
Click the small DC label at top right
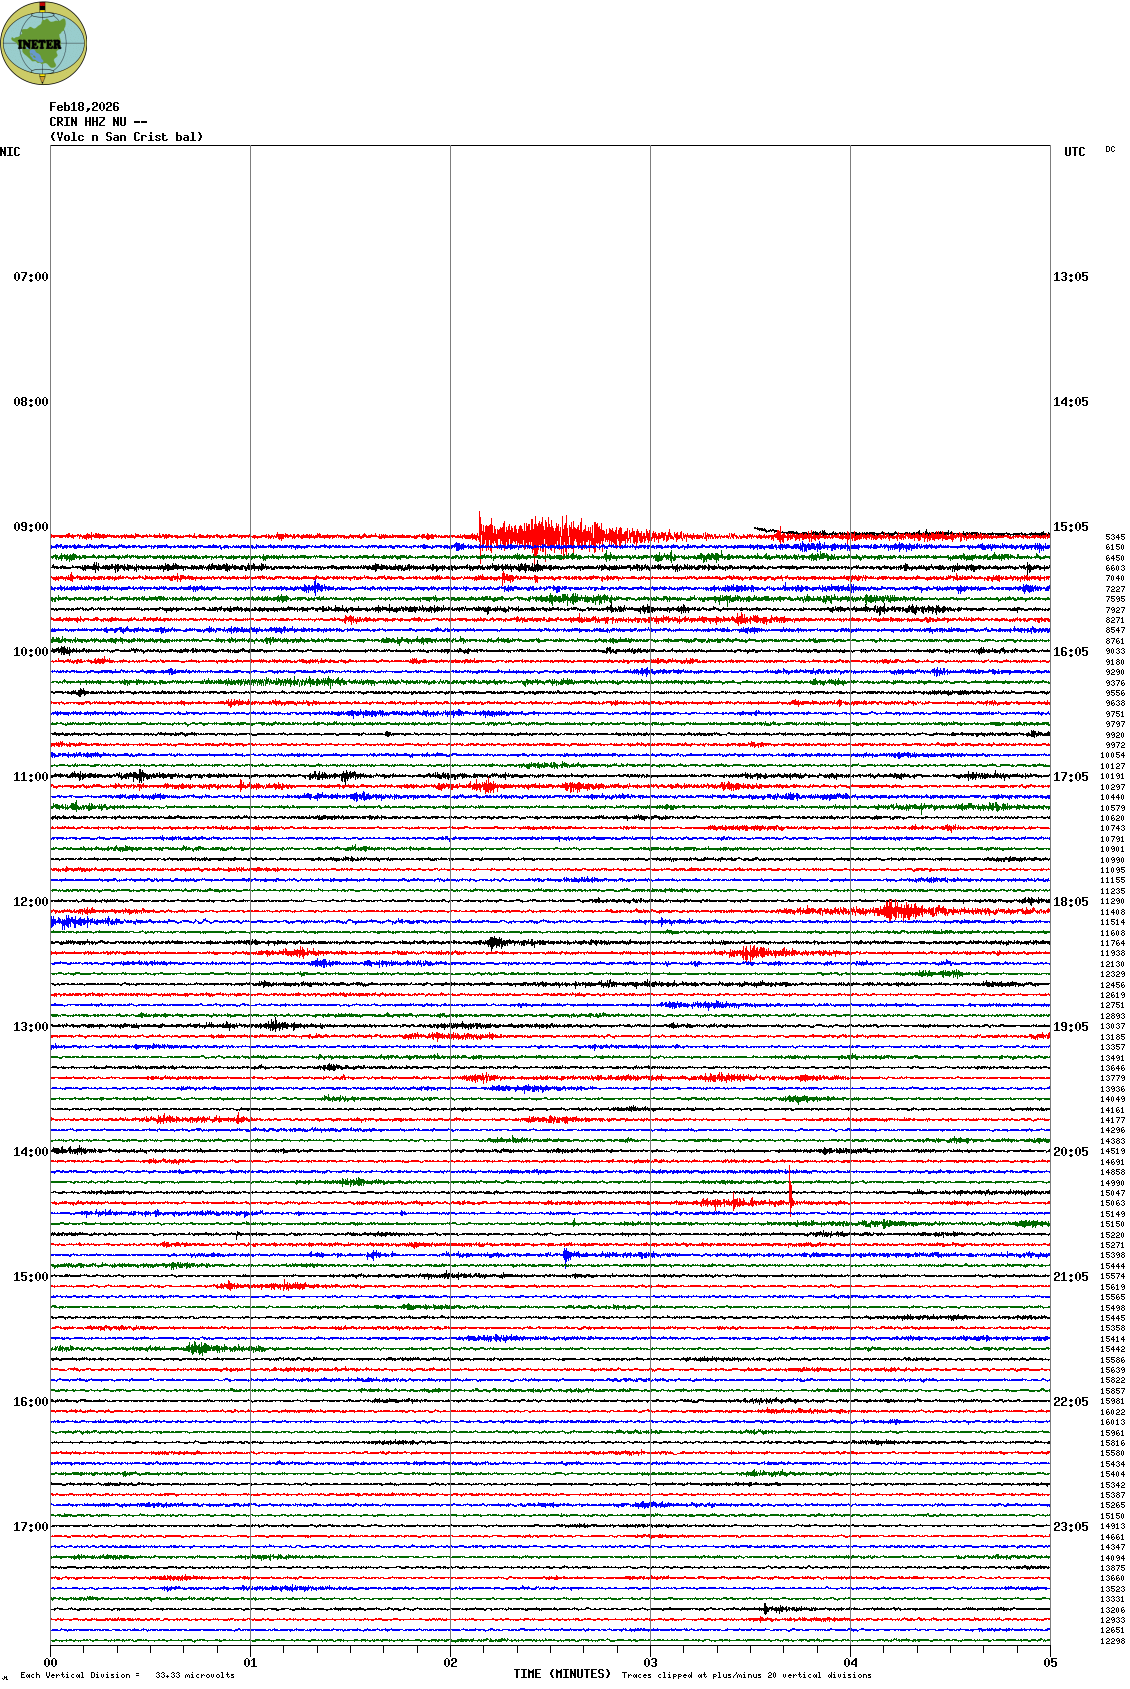(1110, 150)
